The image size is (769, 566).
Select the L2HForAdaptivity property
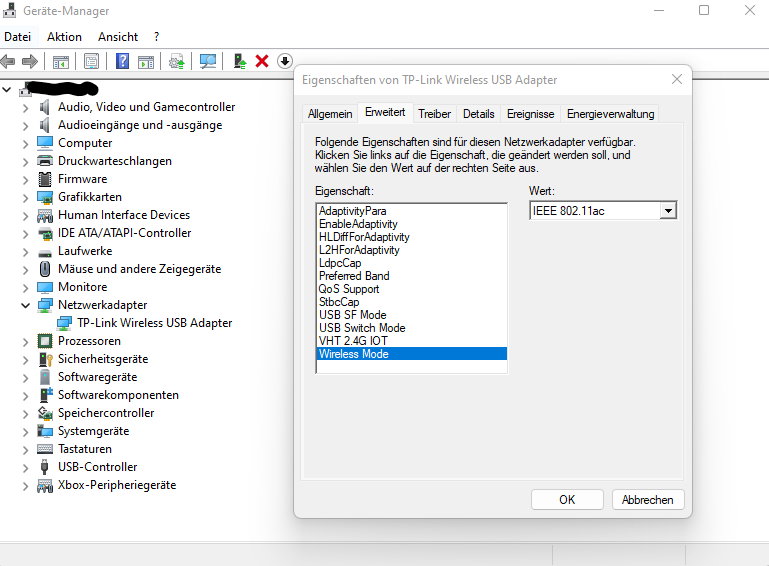click(411, 250)
